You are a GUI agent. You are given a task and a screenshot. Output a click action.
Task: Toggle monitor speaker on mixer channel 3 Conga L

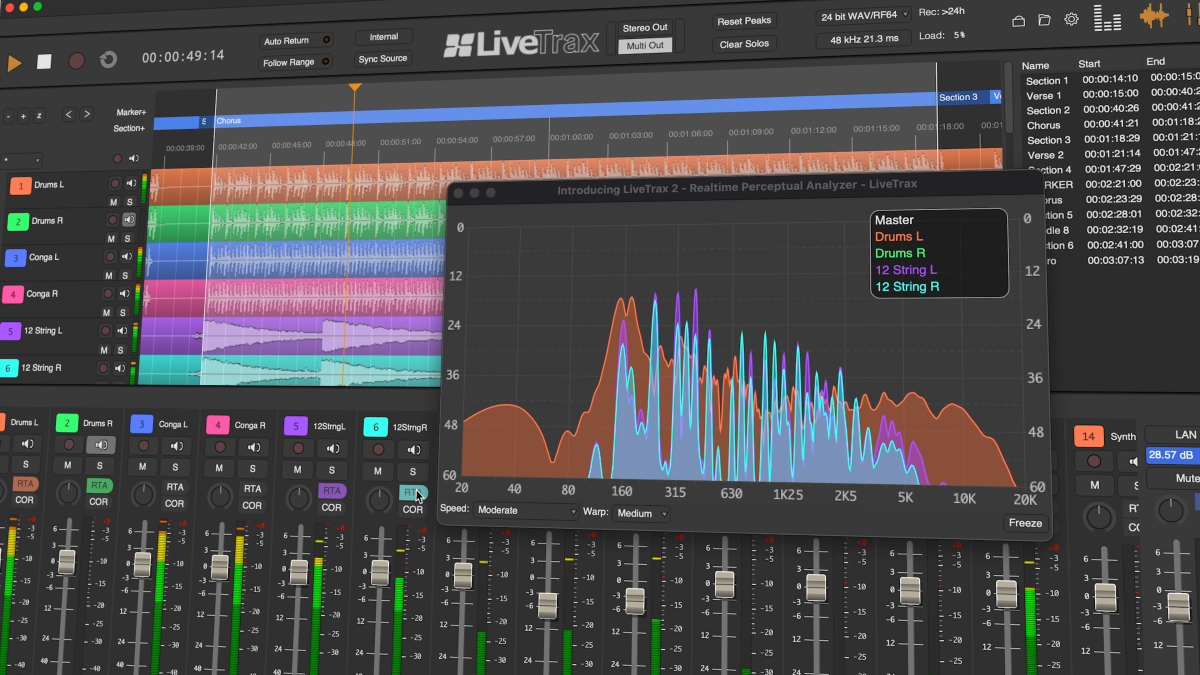(x=175, y=446)
